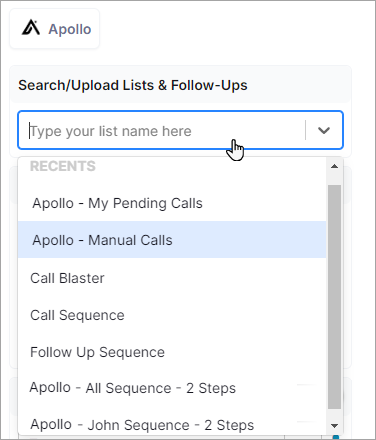Click the dropdown list scrollbar thumb

334,297
